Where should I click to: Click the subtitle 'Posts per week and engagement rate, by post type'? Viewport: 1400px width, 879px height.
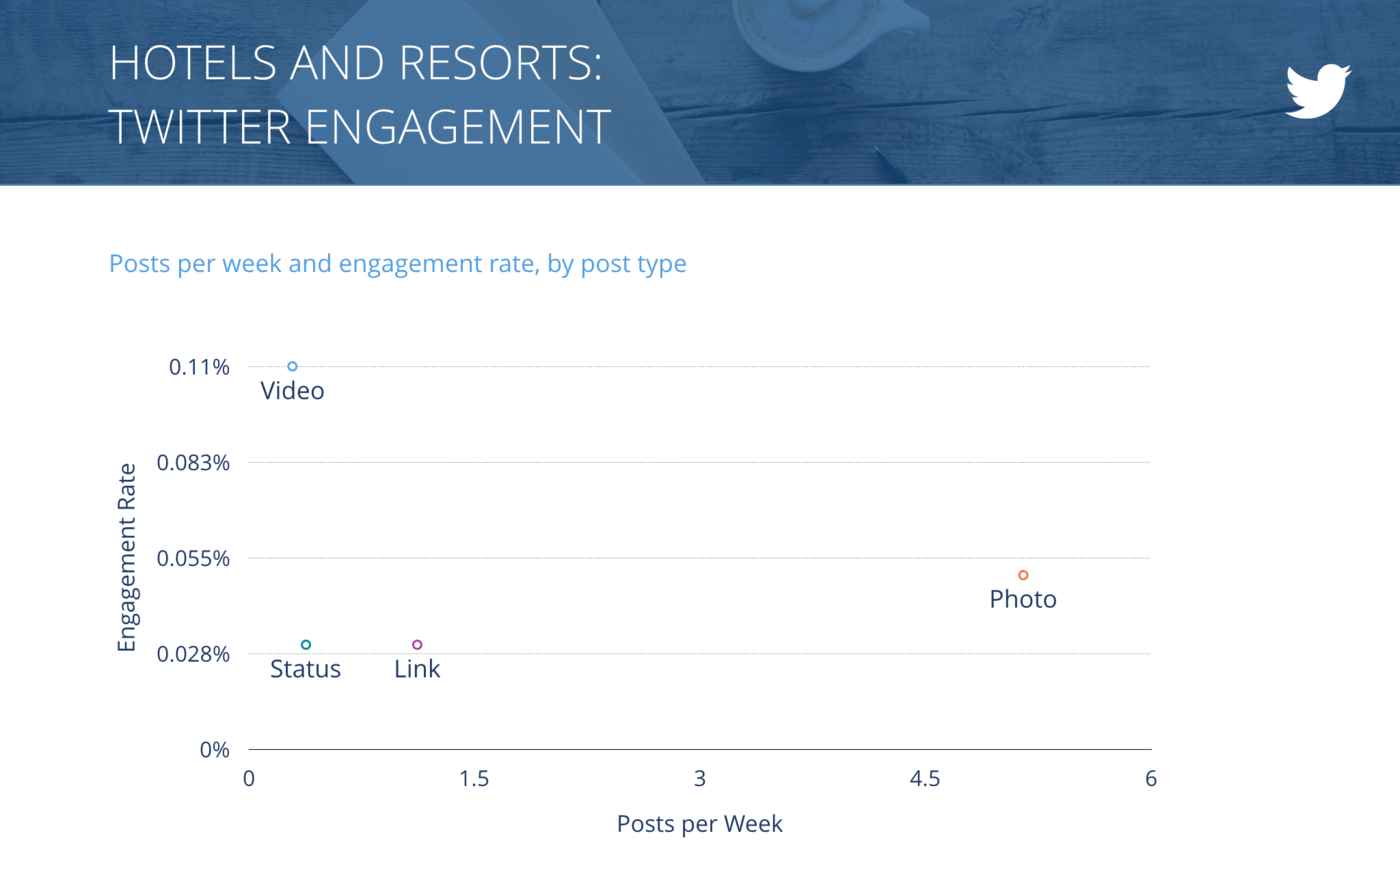tap(398, 264)
